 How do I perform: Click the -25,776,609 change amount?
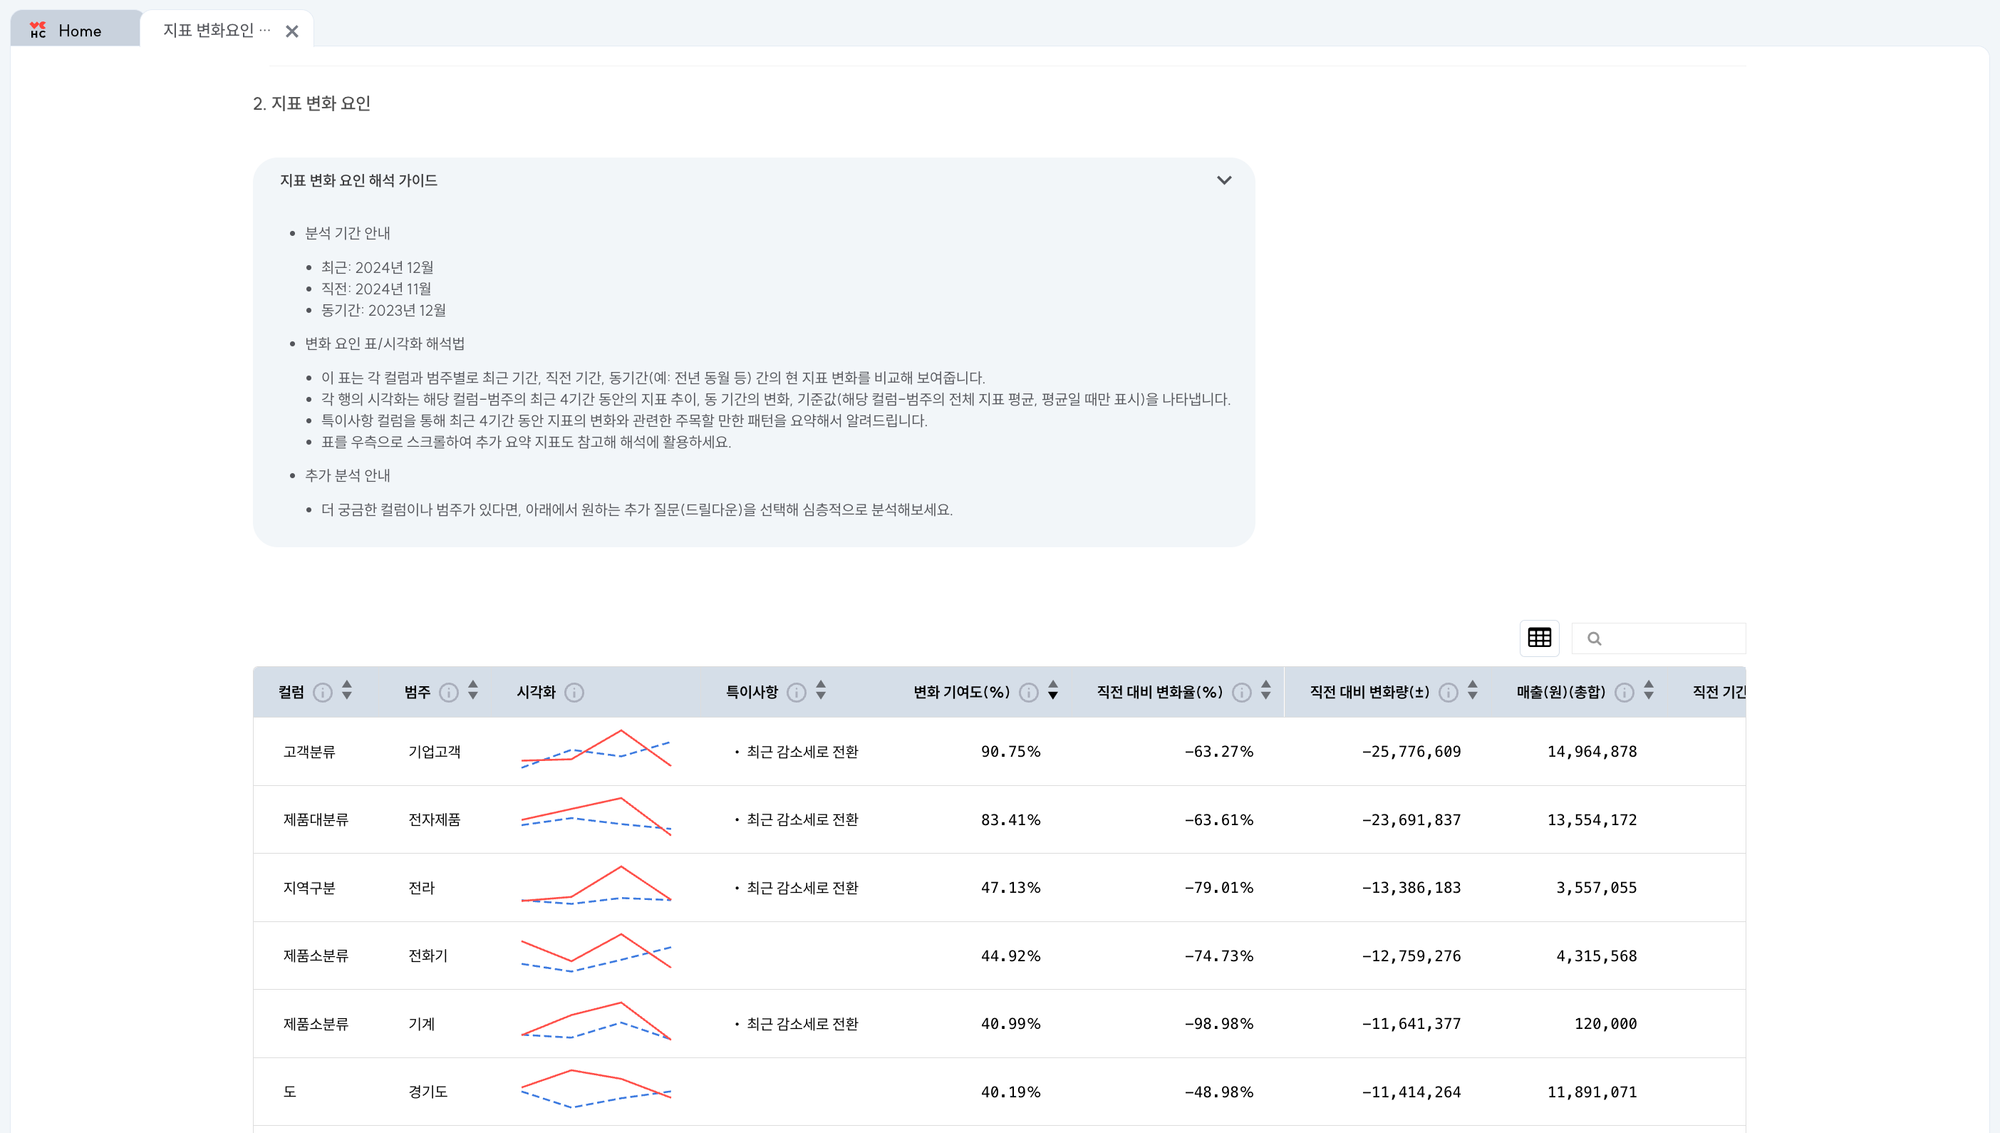point(1411,752)
